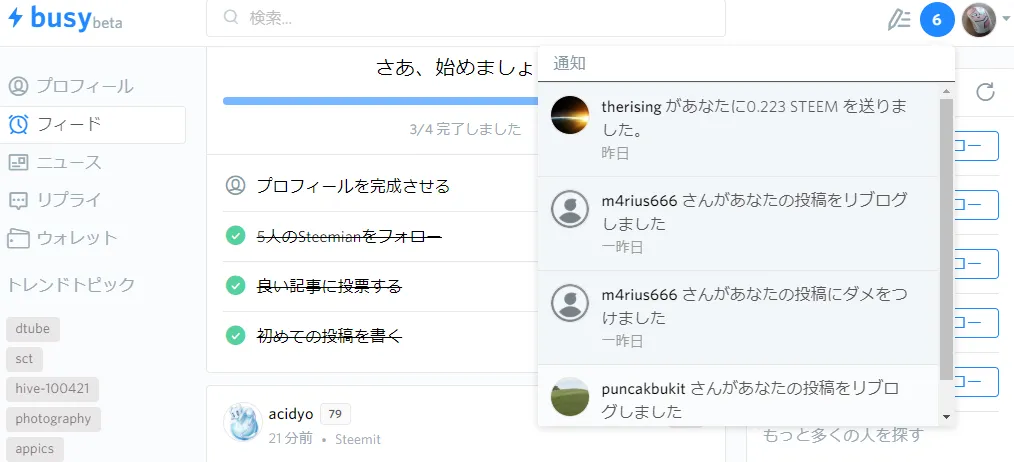The image size is (1014, 462).
Task: Open the write post pencil icon
Action: 899,19
